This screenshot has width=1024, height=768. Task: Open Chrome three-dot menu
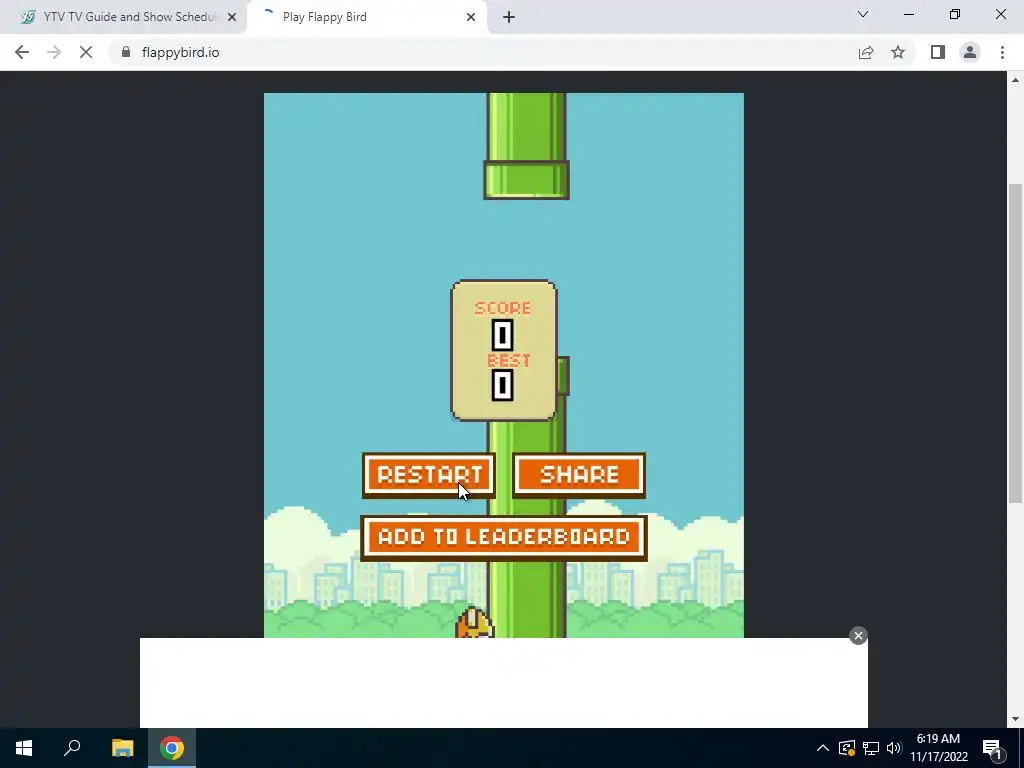tap(1002, 52)
